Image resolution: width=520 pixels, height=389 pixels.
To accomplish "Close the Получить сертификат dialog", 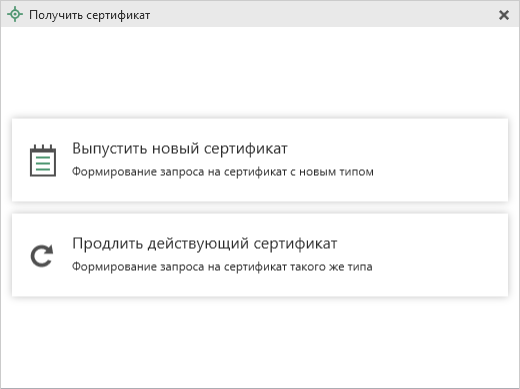I will click(x=504, y=15).
